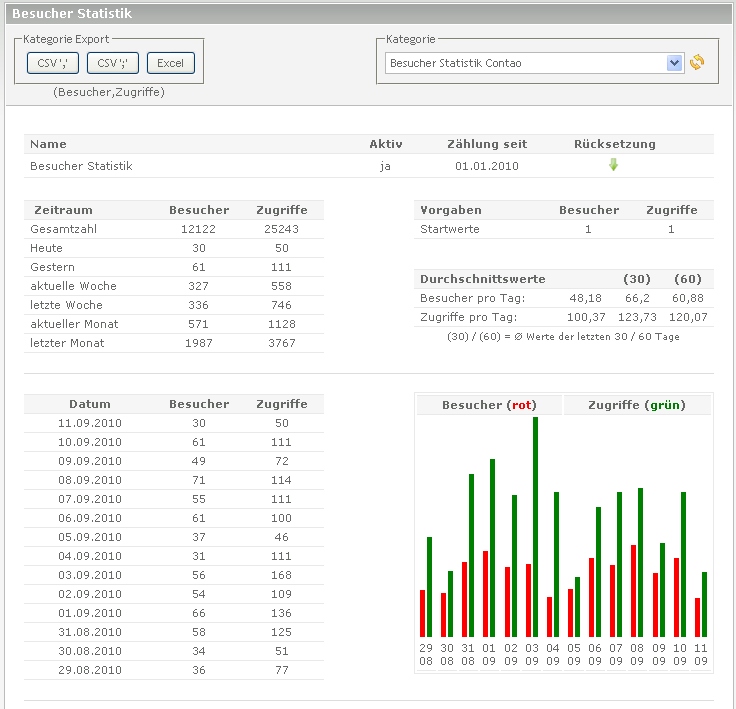Click the Besucher Statistik name entry
This screenshot has height=709, width=736.
81,166
